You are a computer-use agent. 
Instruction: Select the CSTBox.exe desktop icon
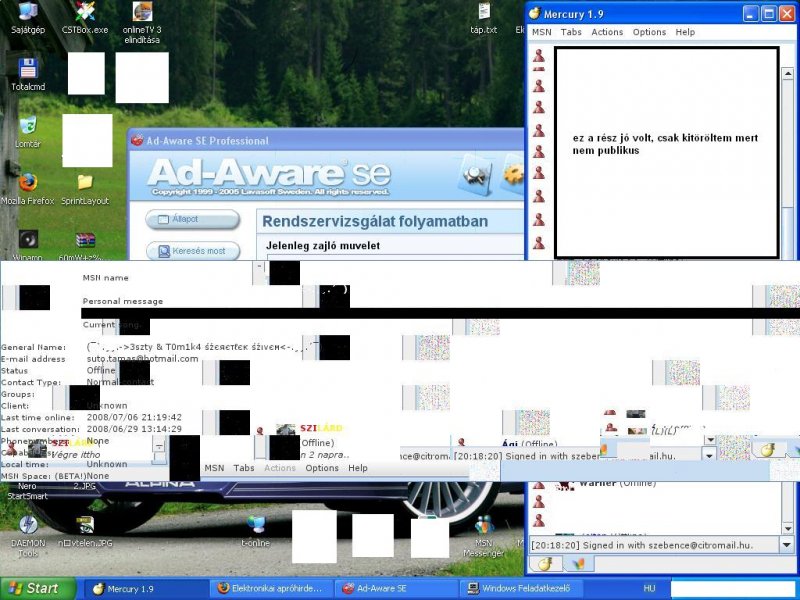click(x=85, y=18)
